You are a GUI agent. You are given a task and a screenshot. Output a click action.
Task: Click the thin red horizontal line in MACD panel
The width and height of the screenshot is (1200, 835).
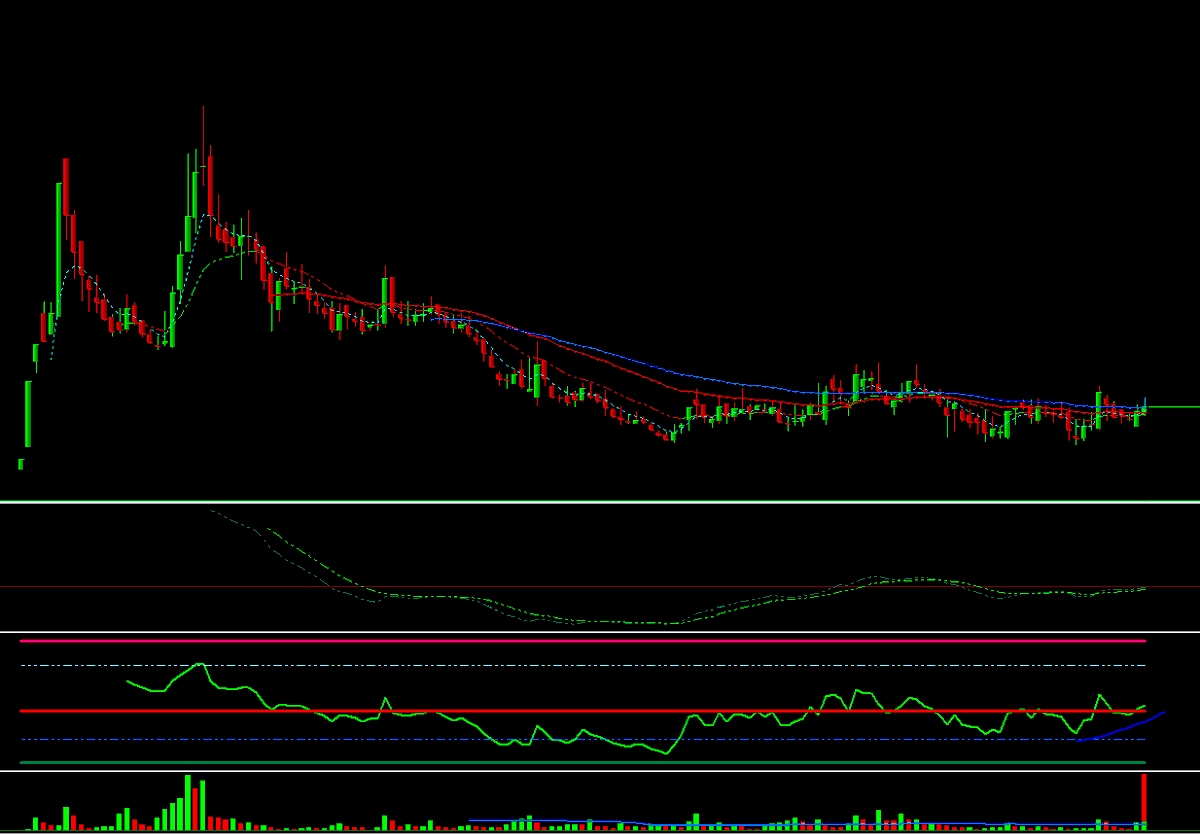click(x=600, y=586)
